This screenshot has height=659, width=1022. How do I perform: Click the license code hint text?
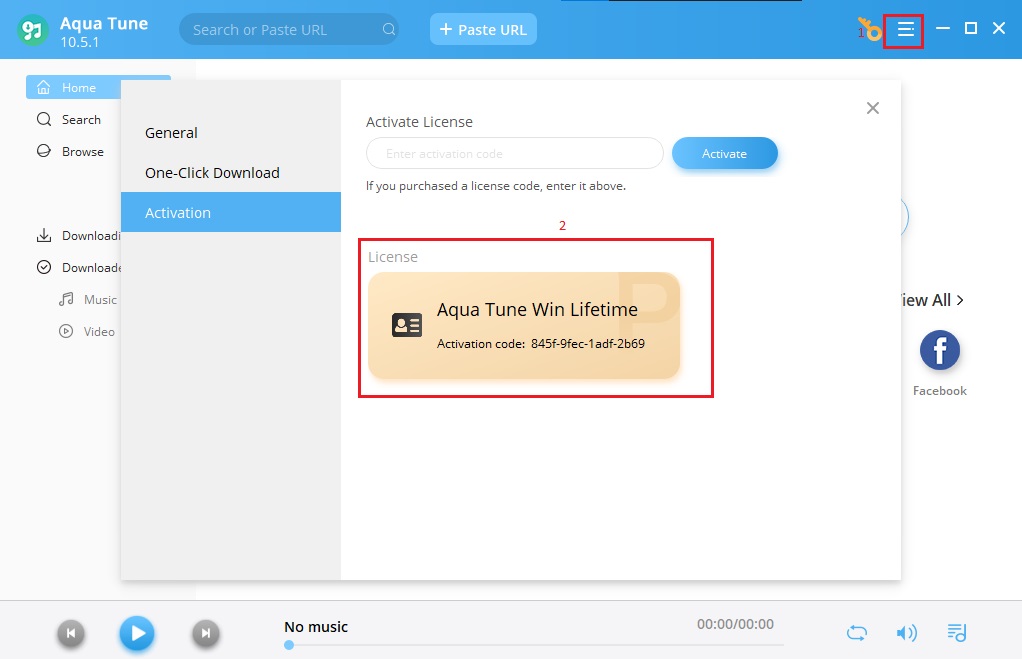pos(496,186)
